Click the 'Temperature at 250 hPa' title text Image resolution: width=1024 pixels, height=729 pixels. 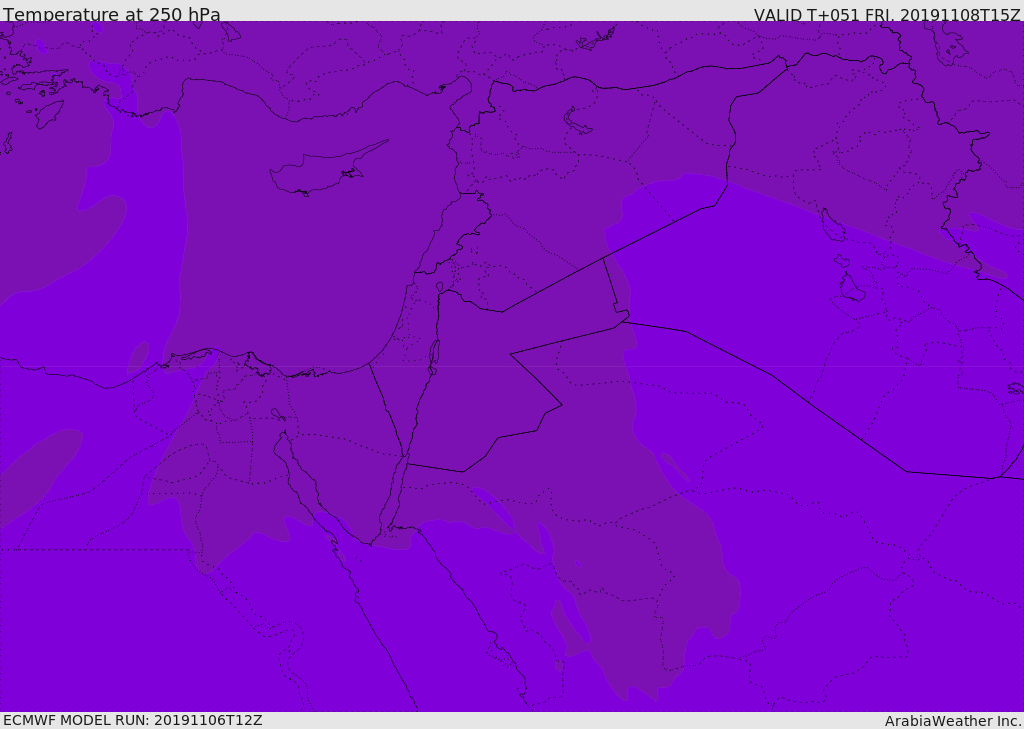(112, 14)
